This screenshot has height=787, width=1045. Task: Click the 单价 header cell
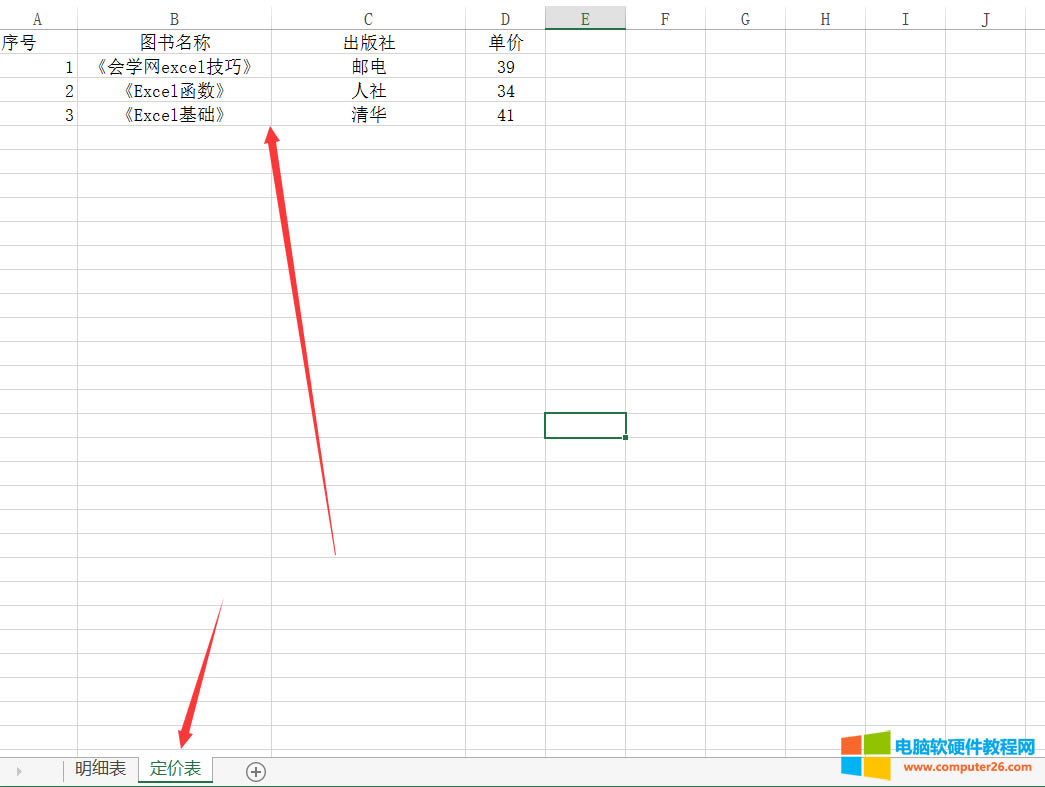point(505,42)
